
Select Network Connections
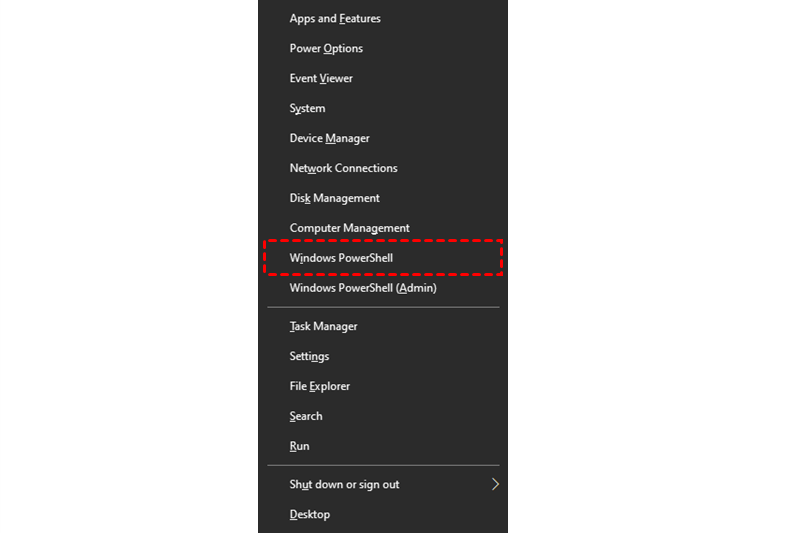tap(343, 169)
